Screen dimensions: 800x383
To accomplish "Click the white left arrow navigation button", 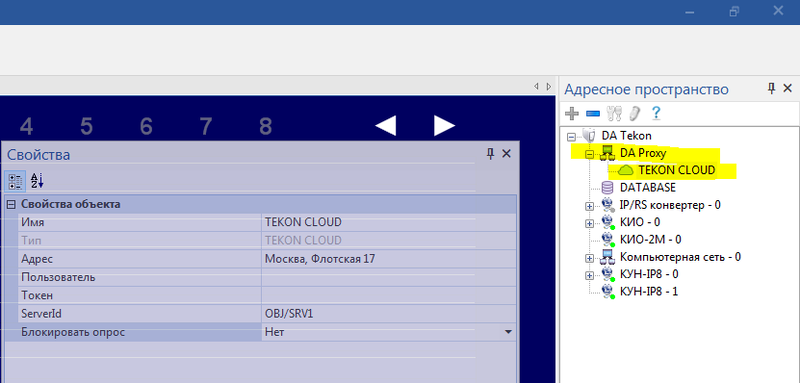I will (x=386, y=125).
